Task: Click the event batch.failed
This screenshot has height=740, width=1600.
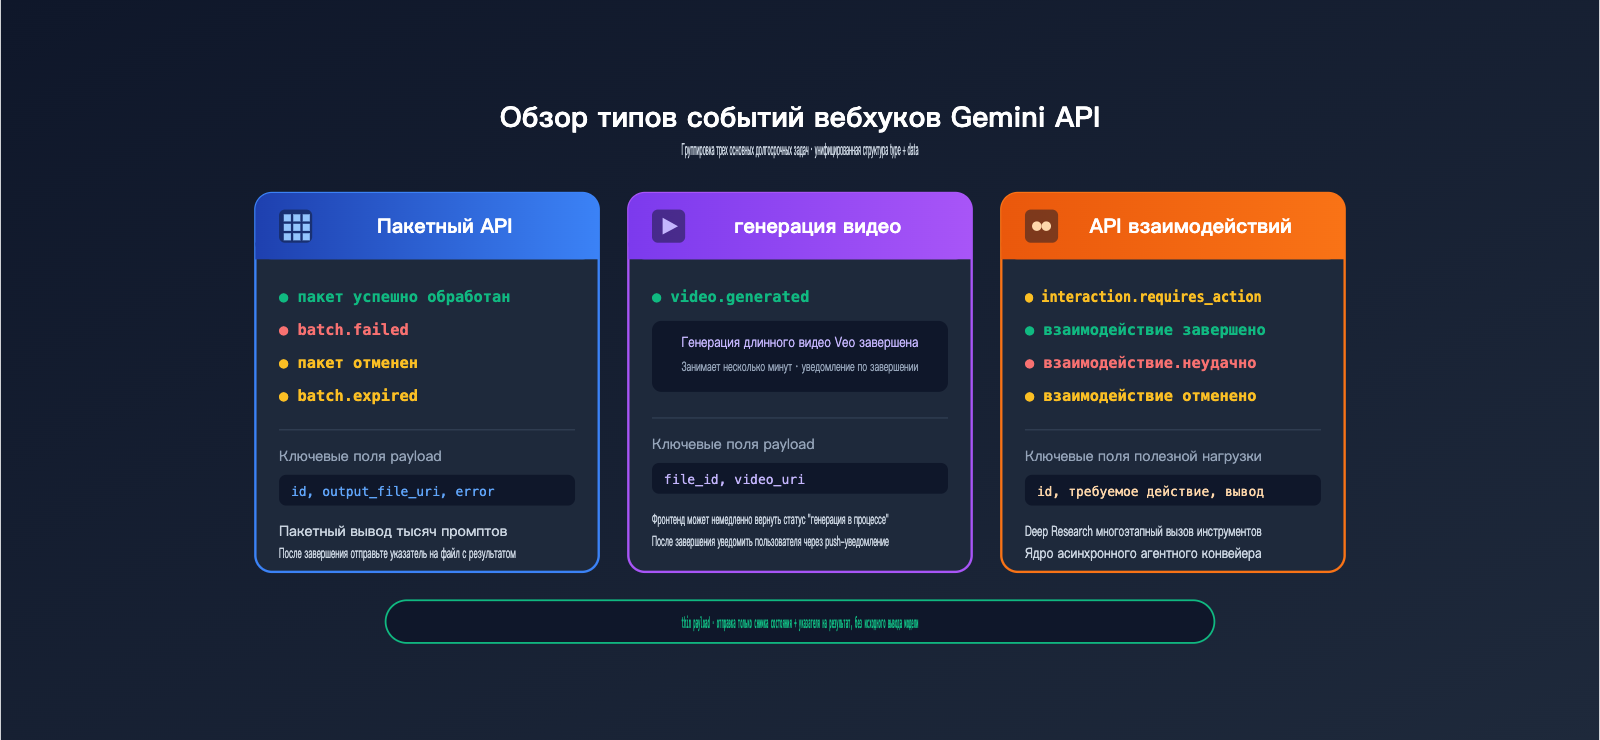Action: [353, 330]
